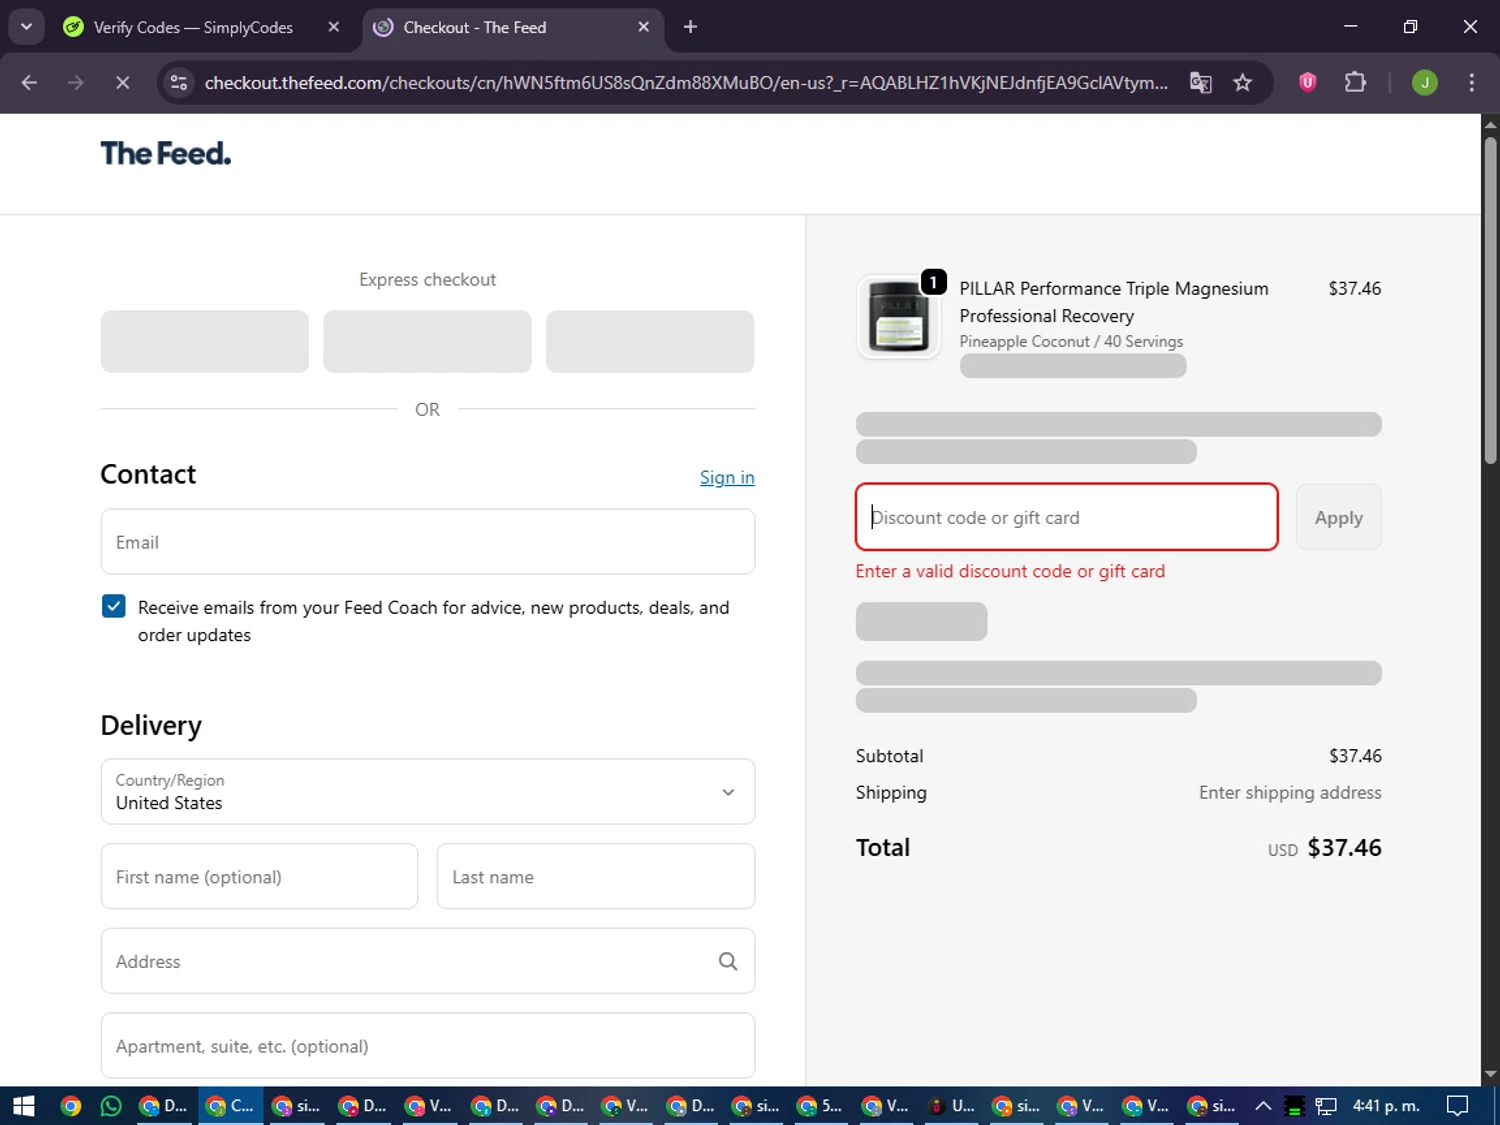Click the forward navigation arrow

click(76, 83)
